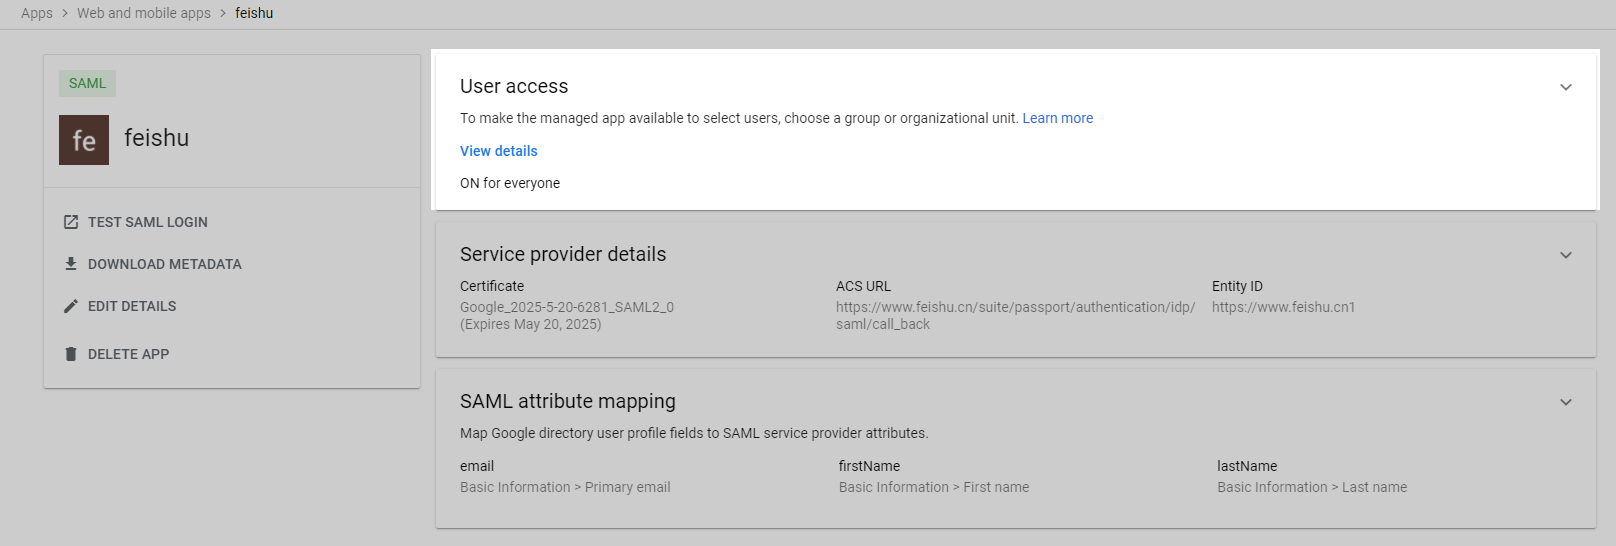Click the TEST SAML LOGIN label
The image size is (1616, 546).
pyautogui.click(x=148, y=222)
